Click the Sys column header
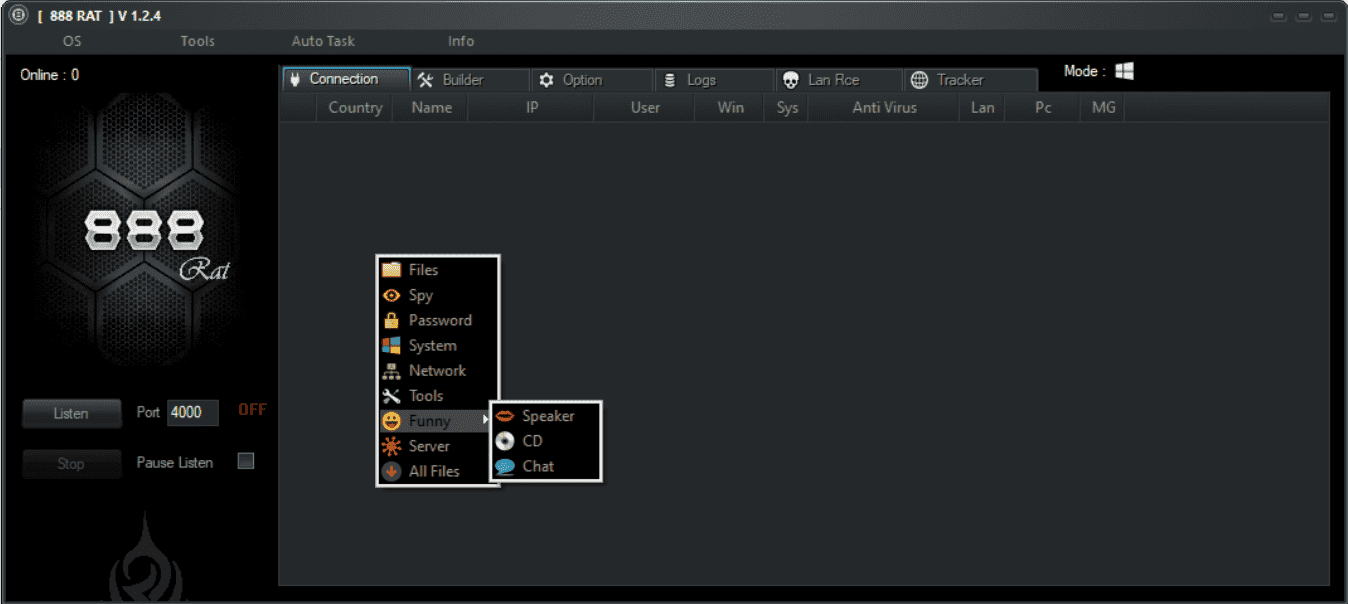Screen dimensions: 1348x604 (787, 107)
